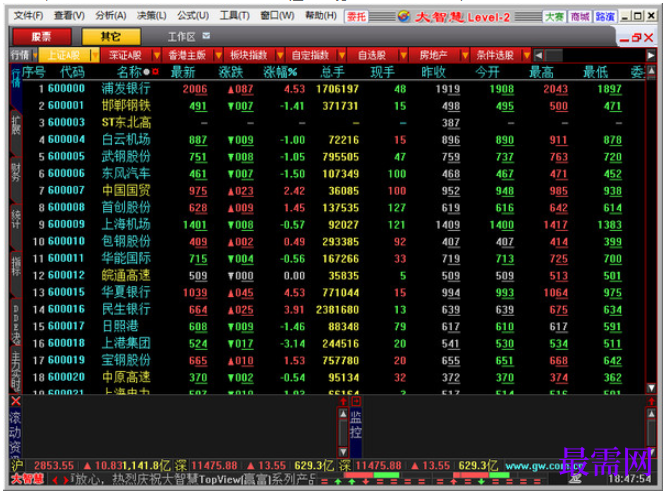Open the 分析(A) menu
This screenshot has height=493, width=671.
tap(110, 16)
